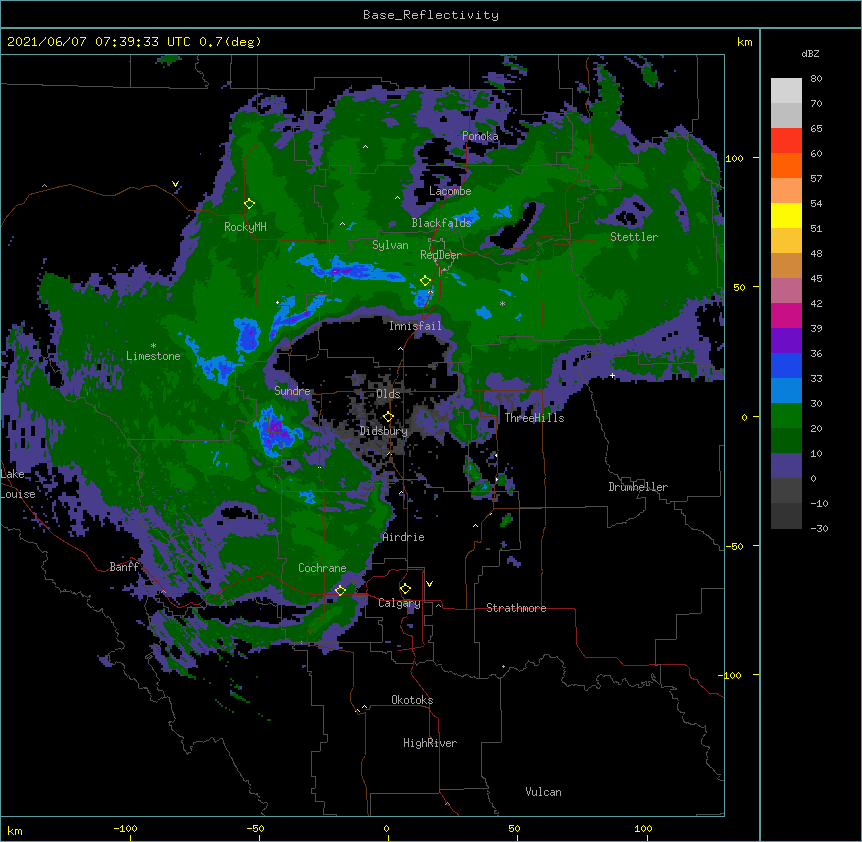Viewport: 862px width, 842px height.
Task: Click the yellow diamond marker above RockyMH
Action: point(249,204)
